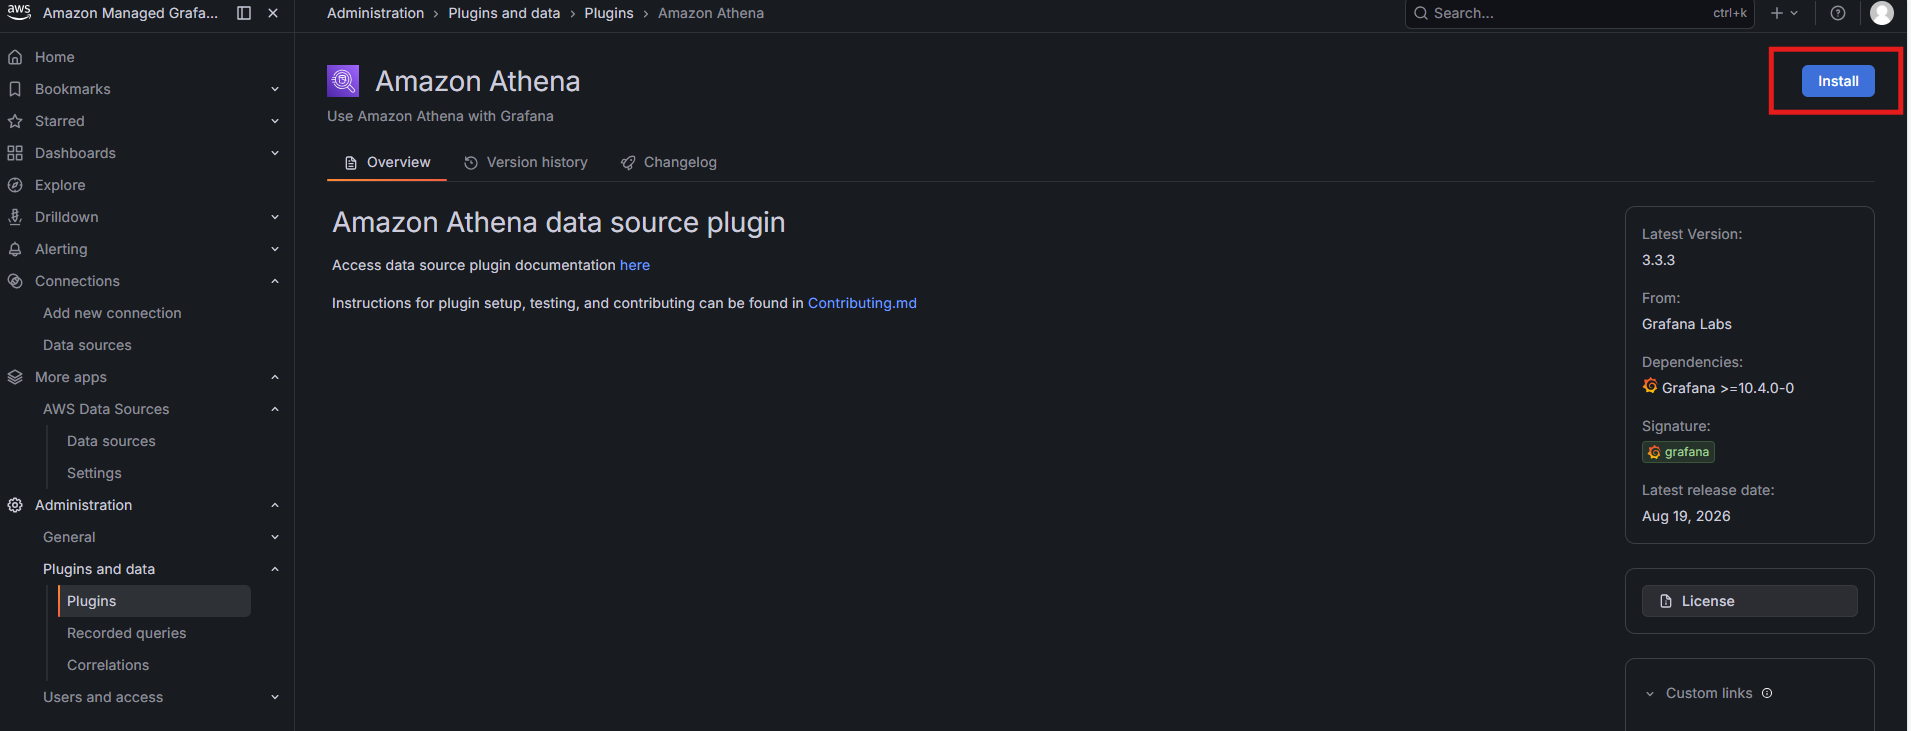Image resolution: width=1911 pixels, height=731 pixels.
Task: Open Explore via its compass icon
Action: 15,185
